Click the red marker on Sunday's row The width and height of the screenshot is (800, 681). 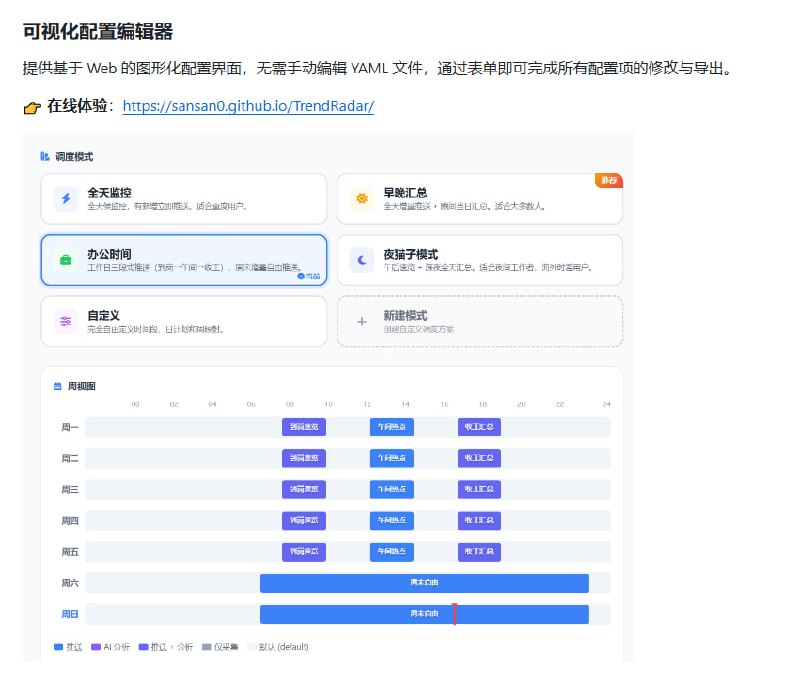[454, 614]
